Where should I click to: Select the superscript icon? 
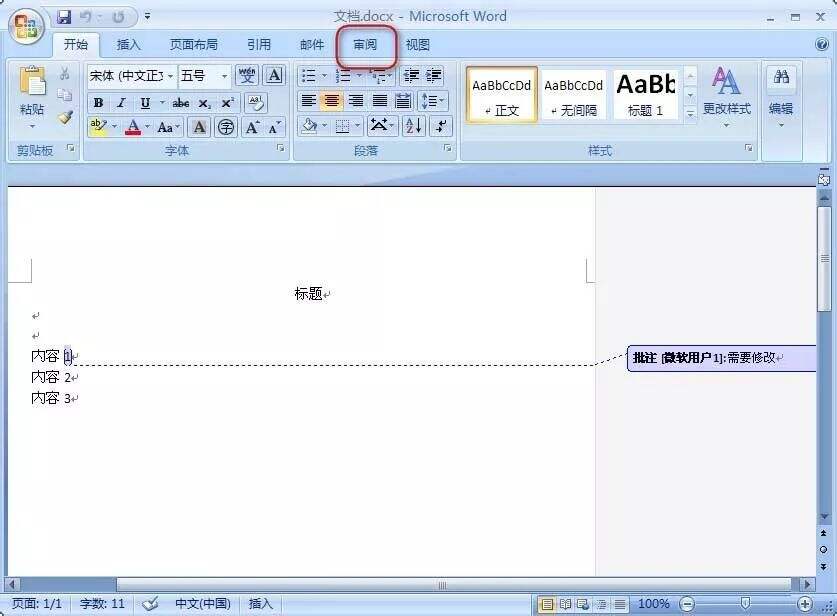tap(227, 102)
